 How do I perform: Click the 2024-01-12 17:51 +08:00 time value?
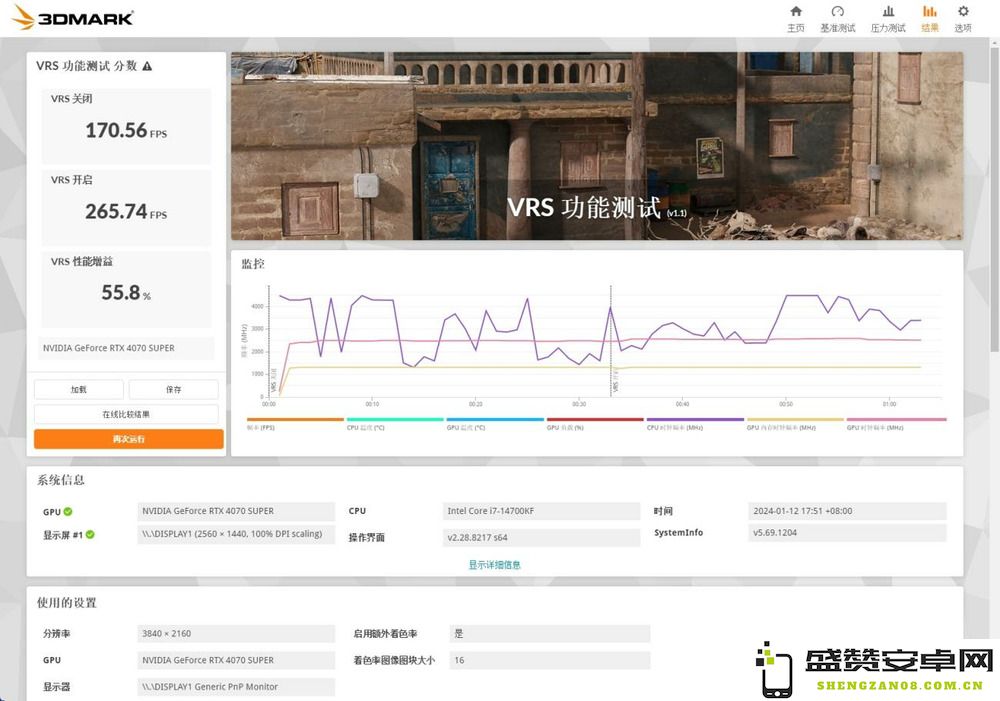(x=847, y=511)
